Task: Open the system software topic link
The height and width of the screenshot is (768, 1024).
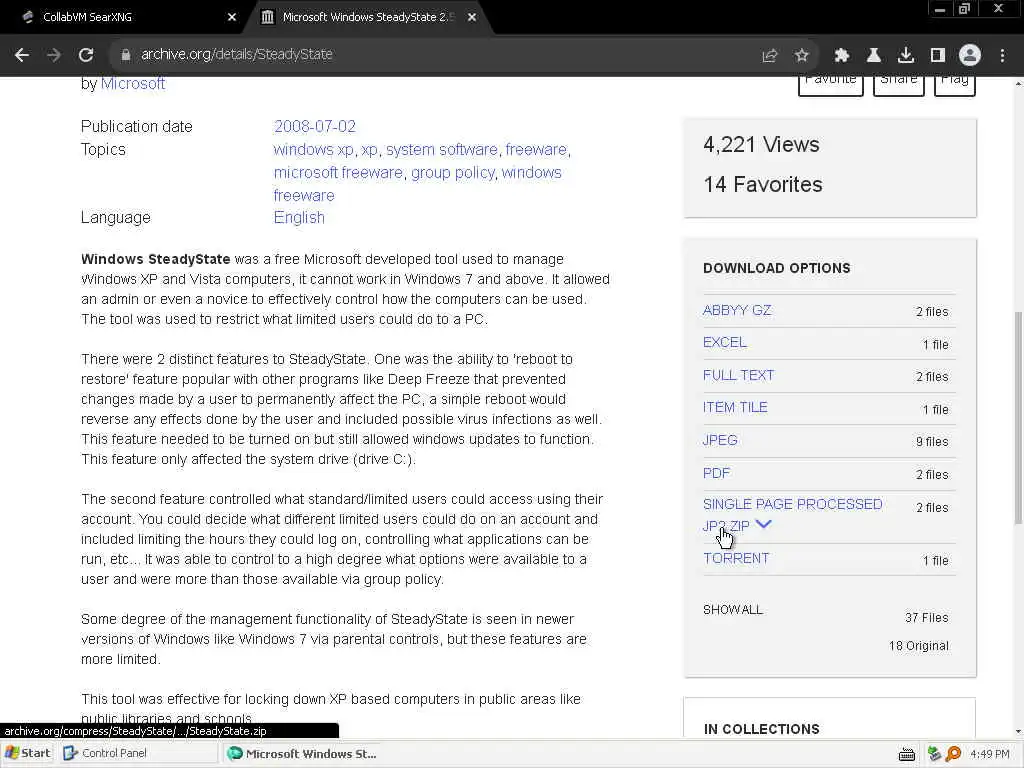Action: pyautogui.click(x=441, y=150)
